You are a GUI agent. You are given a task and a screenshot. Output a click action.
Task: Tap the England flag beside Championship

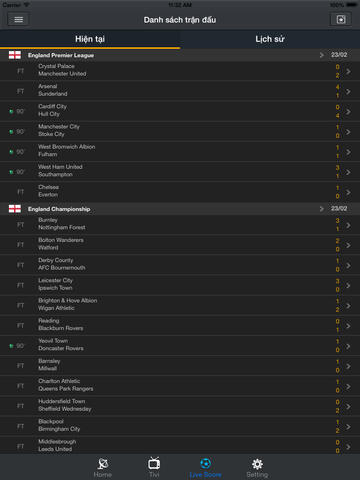15,209
